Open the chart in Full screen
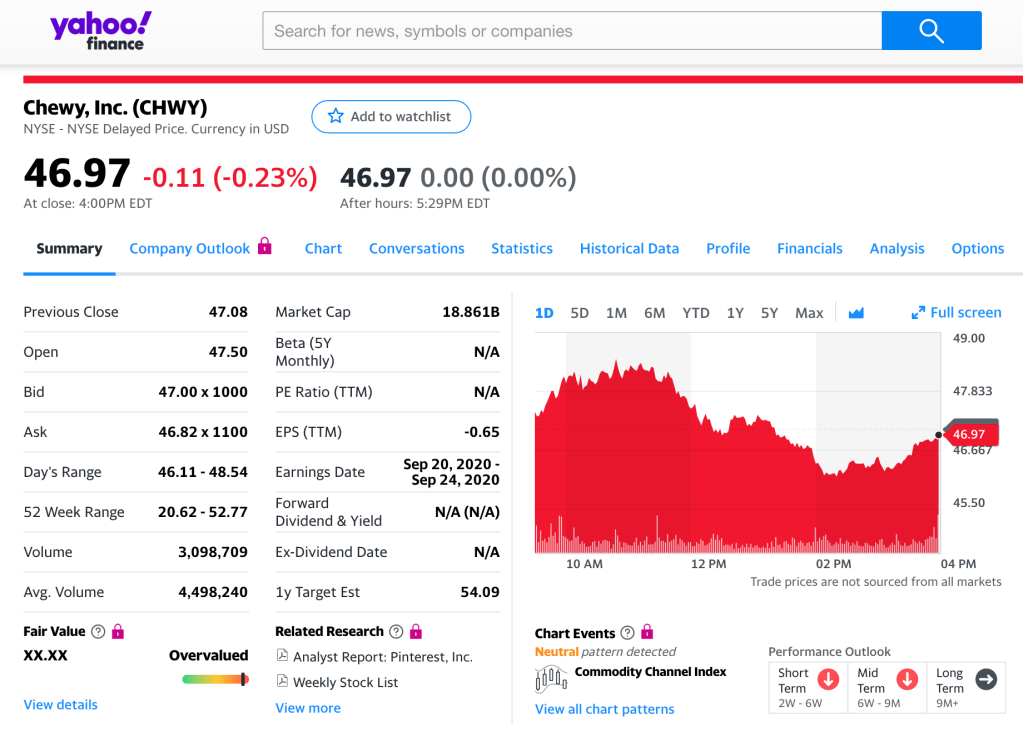Image resolution: width=1023 pixels, height=736 pixels. [x=956, y=313]
